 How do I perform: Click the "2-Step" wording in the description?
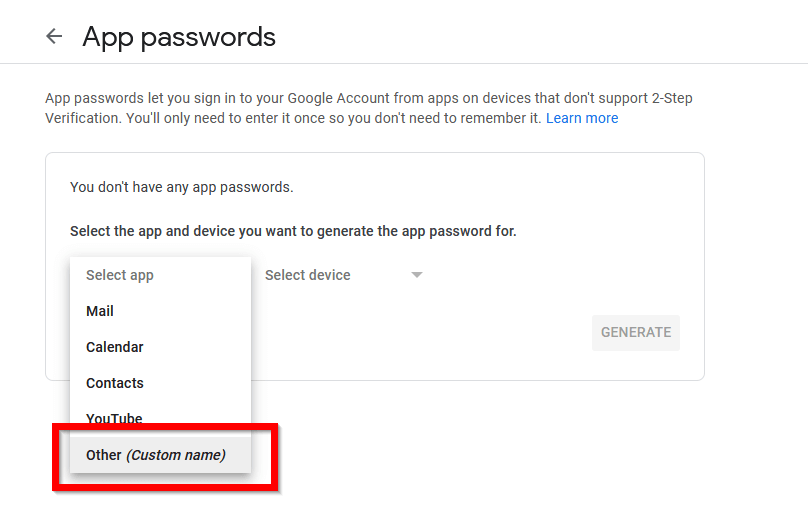pyautogui.click(x=672, y=98)
